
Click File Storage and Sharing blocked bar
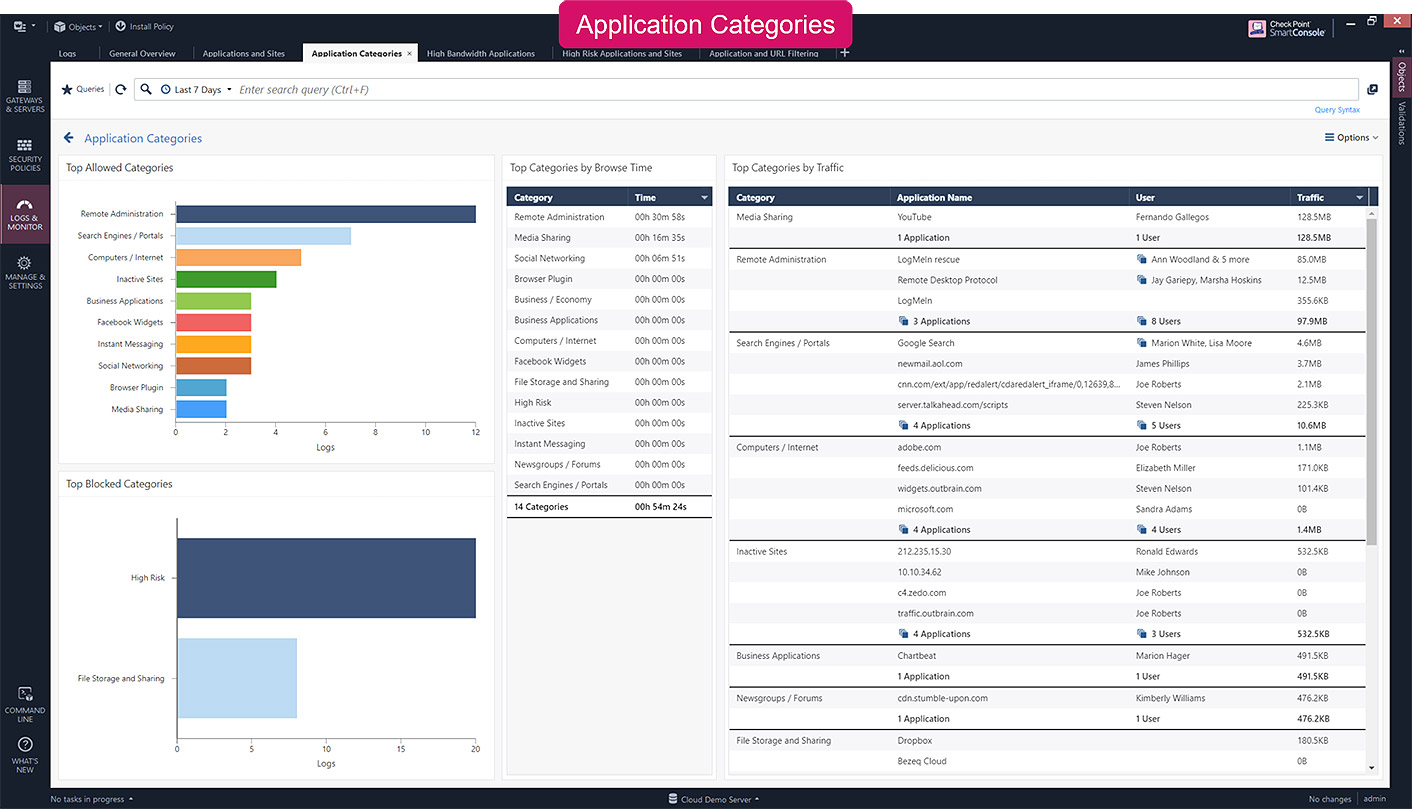coord(237,678)
